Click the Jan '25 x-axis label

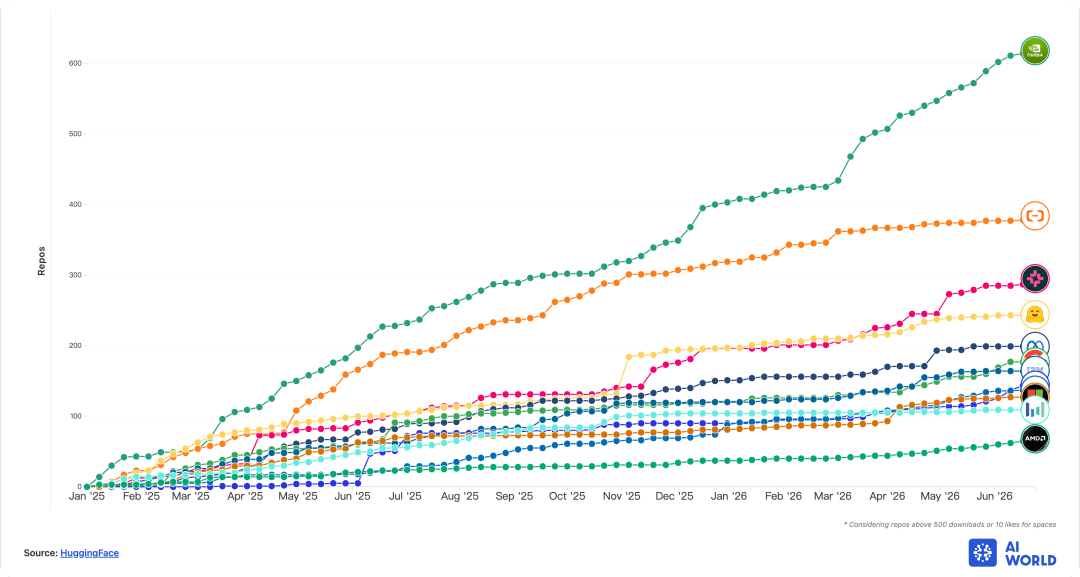coord(87,496)
